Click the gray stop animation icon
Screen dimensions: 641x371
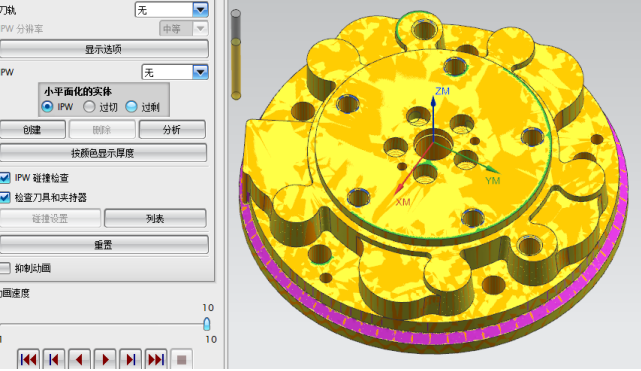coord(181,360)
